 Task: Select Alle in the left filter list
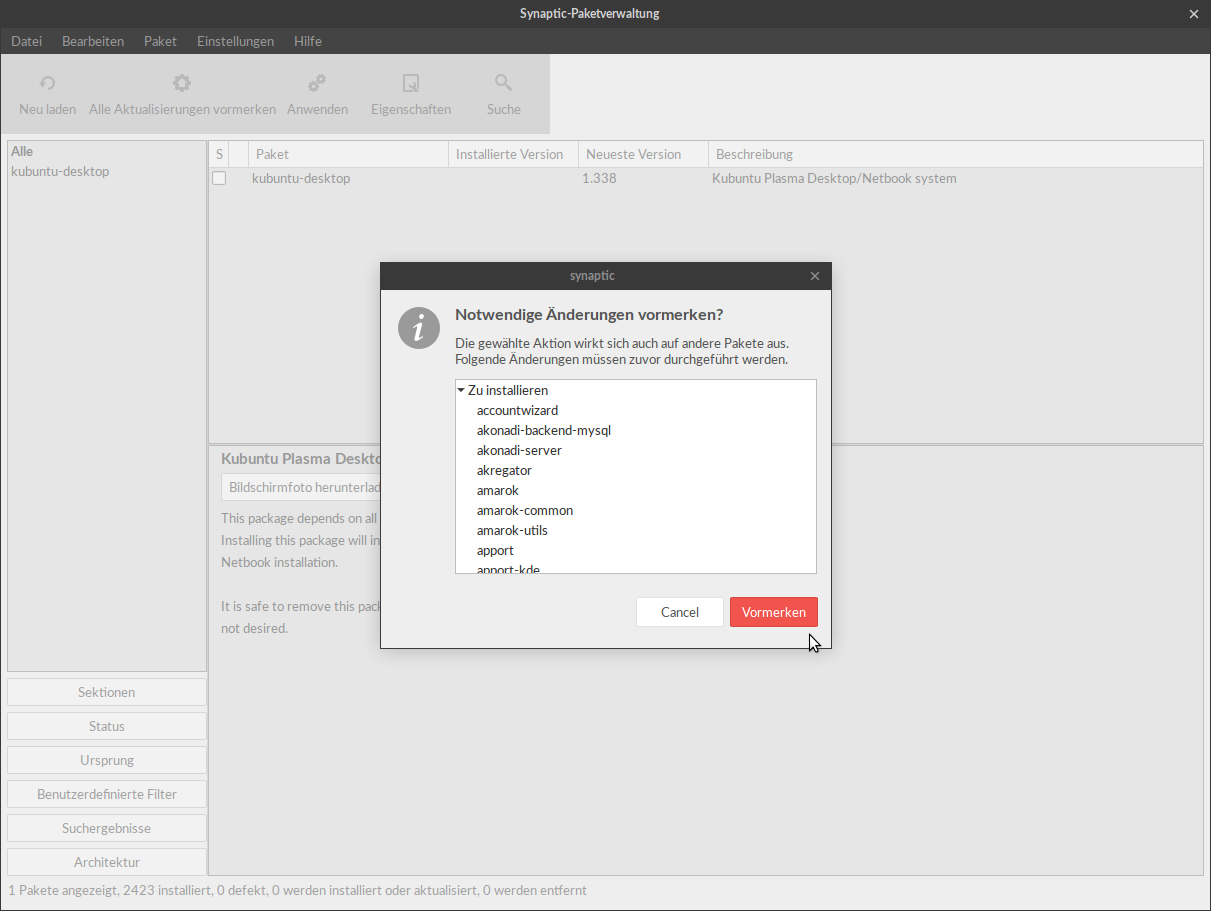22,151
